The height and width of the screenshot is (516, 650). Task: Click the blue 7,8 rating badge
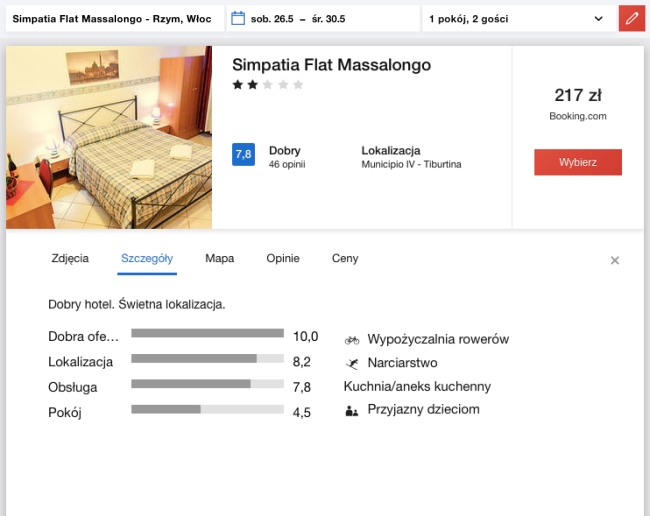243,155
